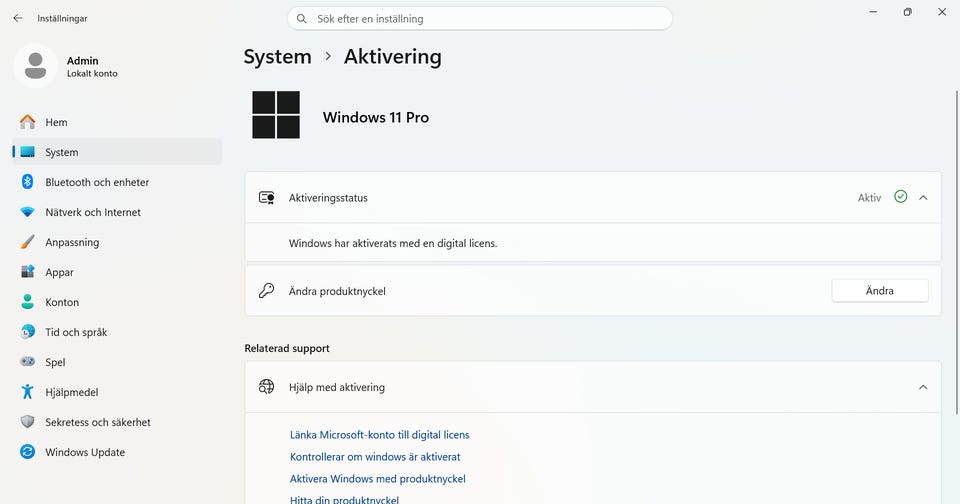Click the Tid och språk globe-clock icon
The height and width of the screenshot is (504, 960).
click(28, 332)
